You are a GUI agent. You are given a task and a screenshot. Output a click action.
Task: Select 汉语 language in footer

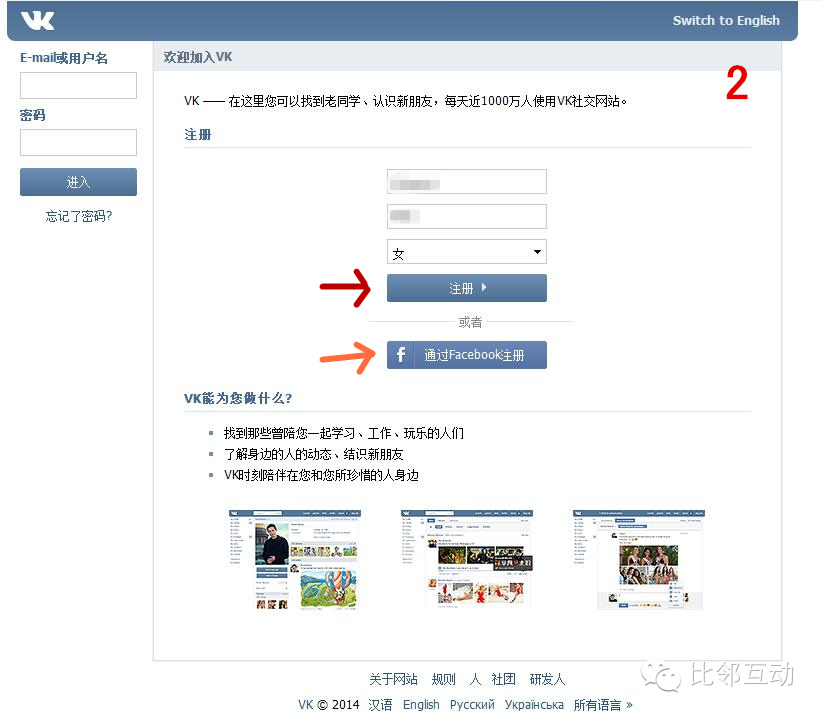pyautogui.click(x=380, y=704)
